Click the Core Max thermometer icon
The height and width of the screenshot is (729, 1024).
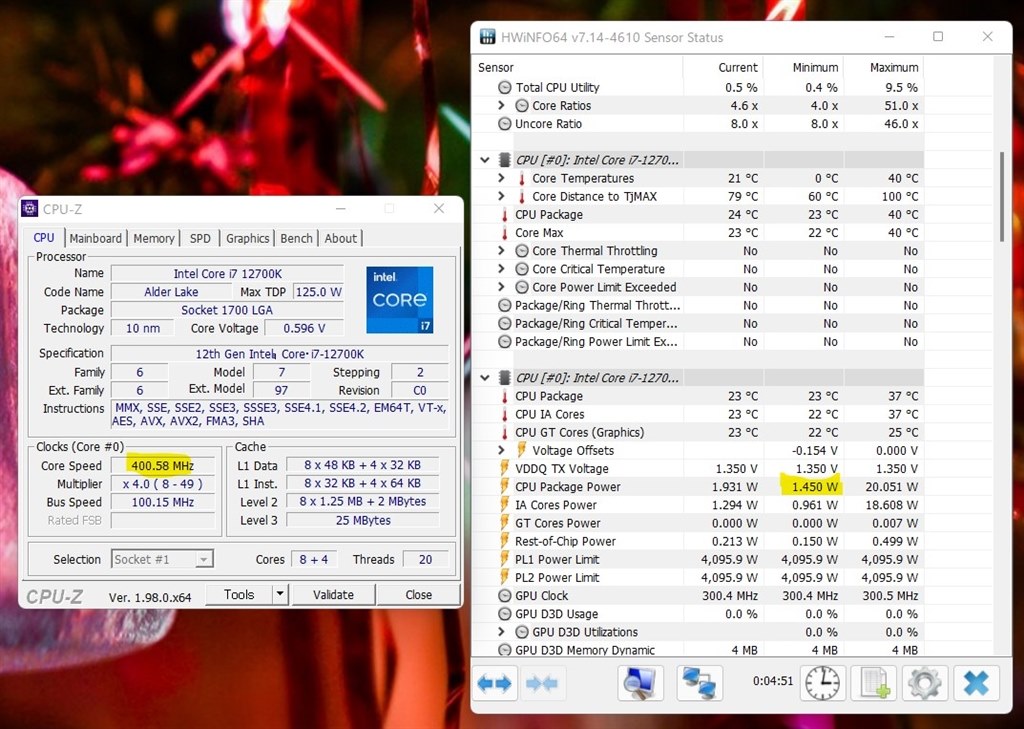[x=504, y=233]
